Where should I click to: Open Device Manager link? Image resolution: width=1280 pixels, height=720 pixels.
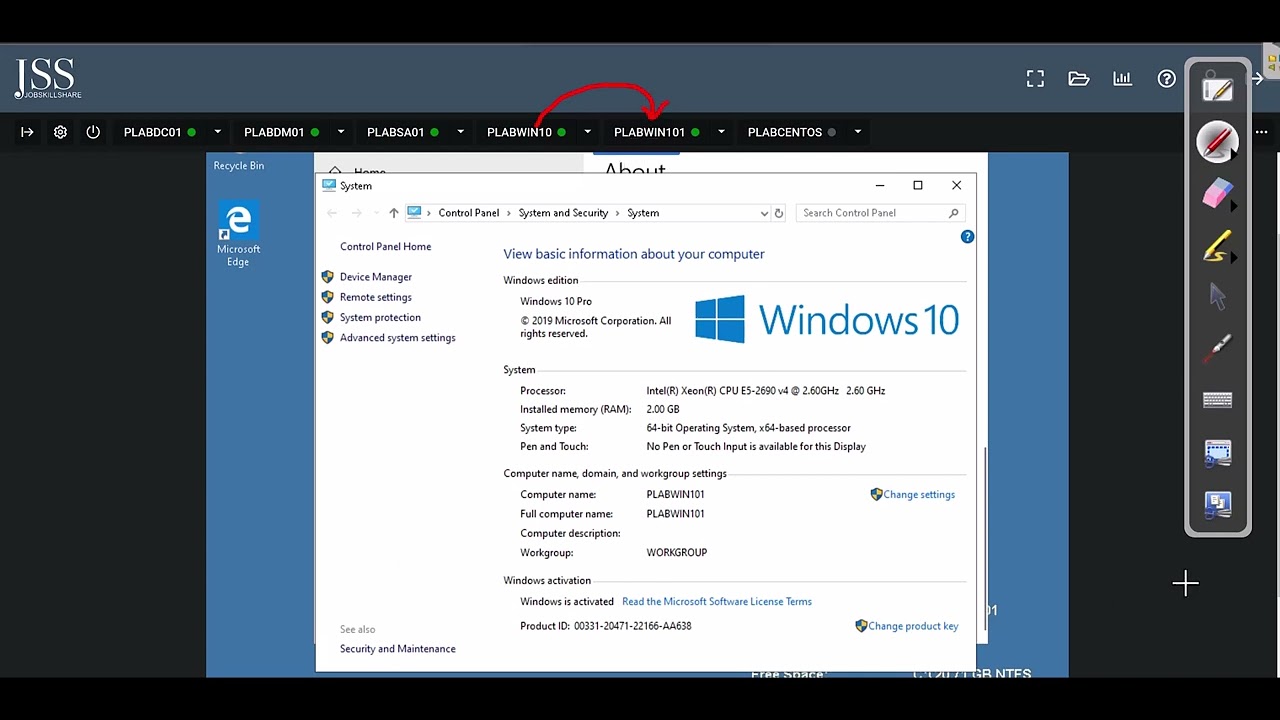(376, 277)
